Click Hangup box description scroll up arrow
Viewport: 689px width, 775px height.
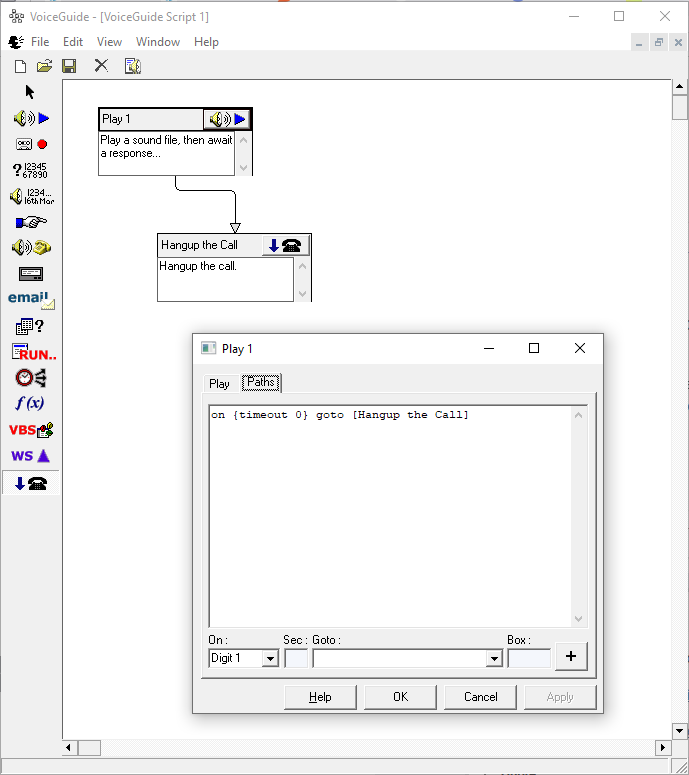(302, 266)
